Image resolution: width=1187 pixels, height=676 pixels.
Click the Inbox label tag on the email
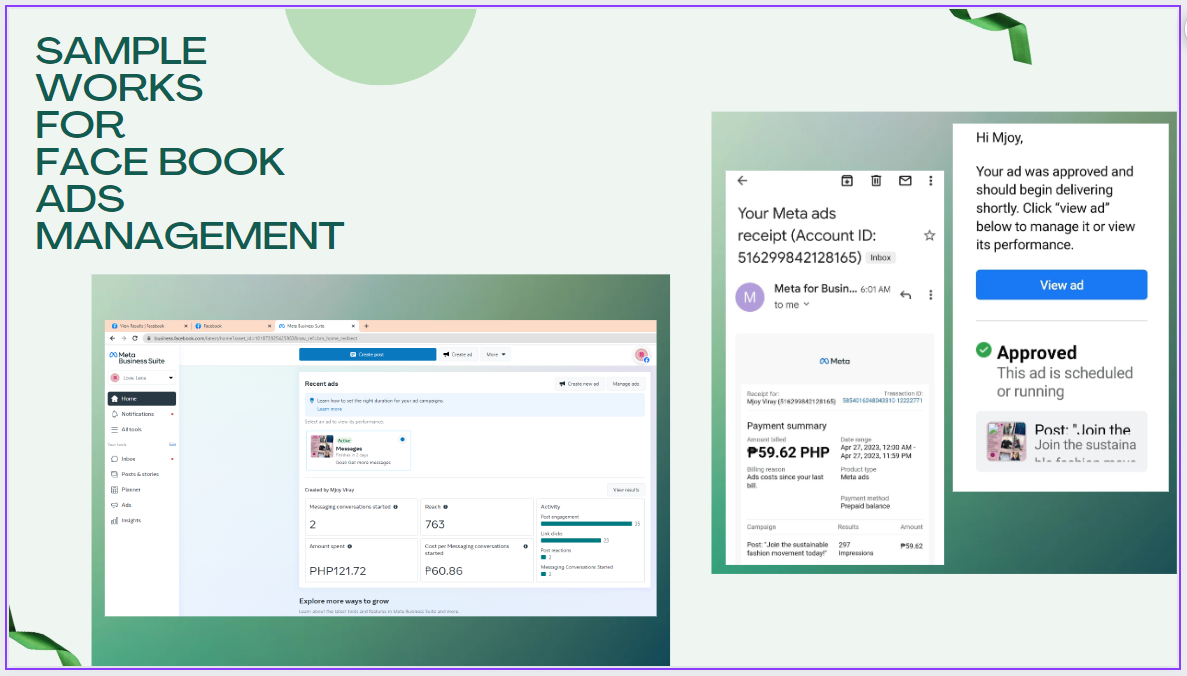point(880,257)
